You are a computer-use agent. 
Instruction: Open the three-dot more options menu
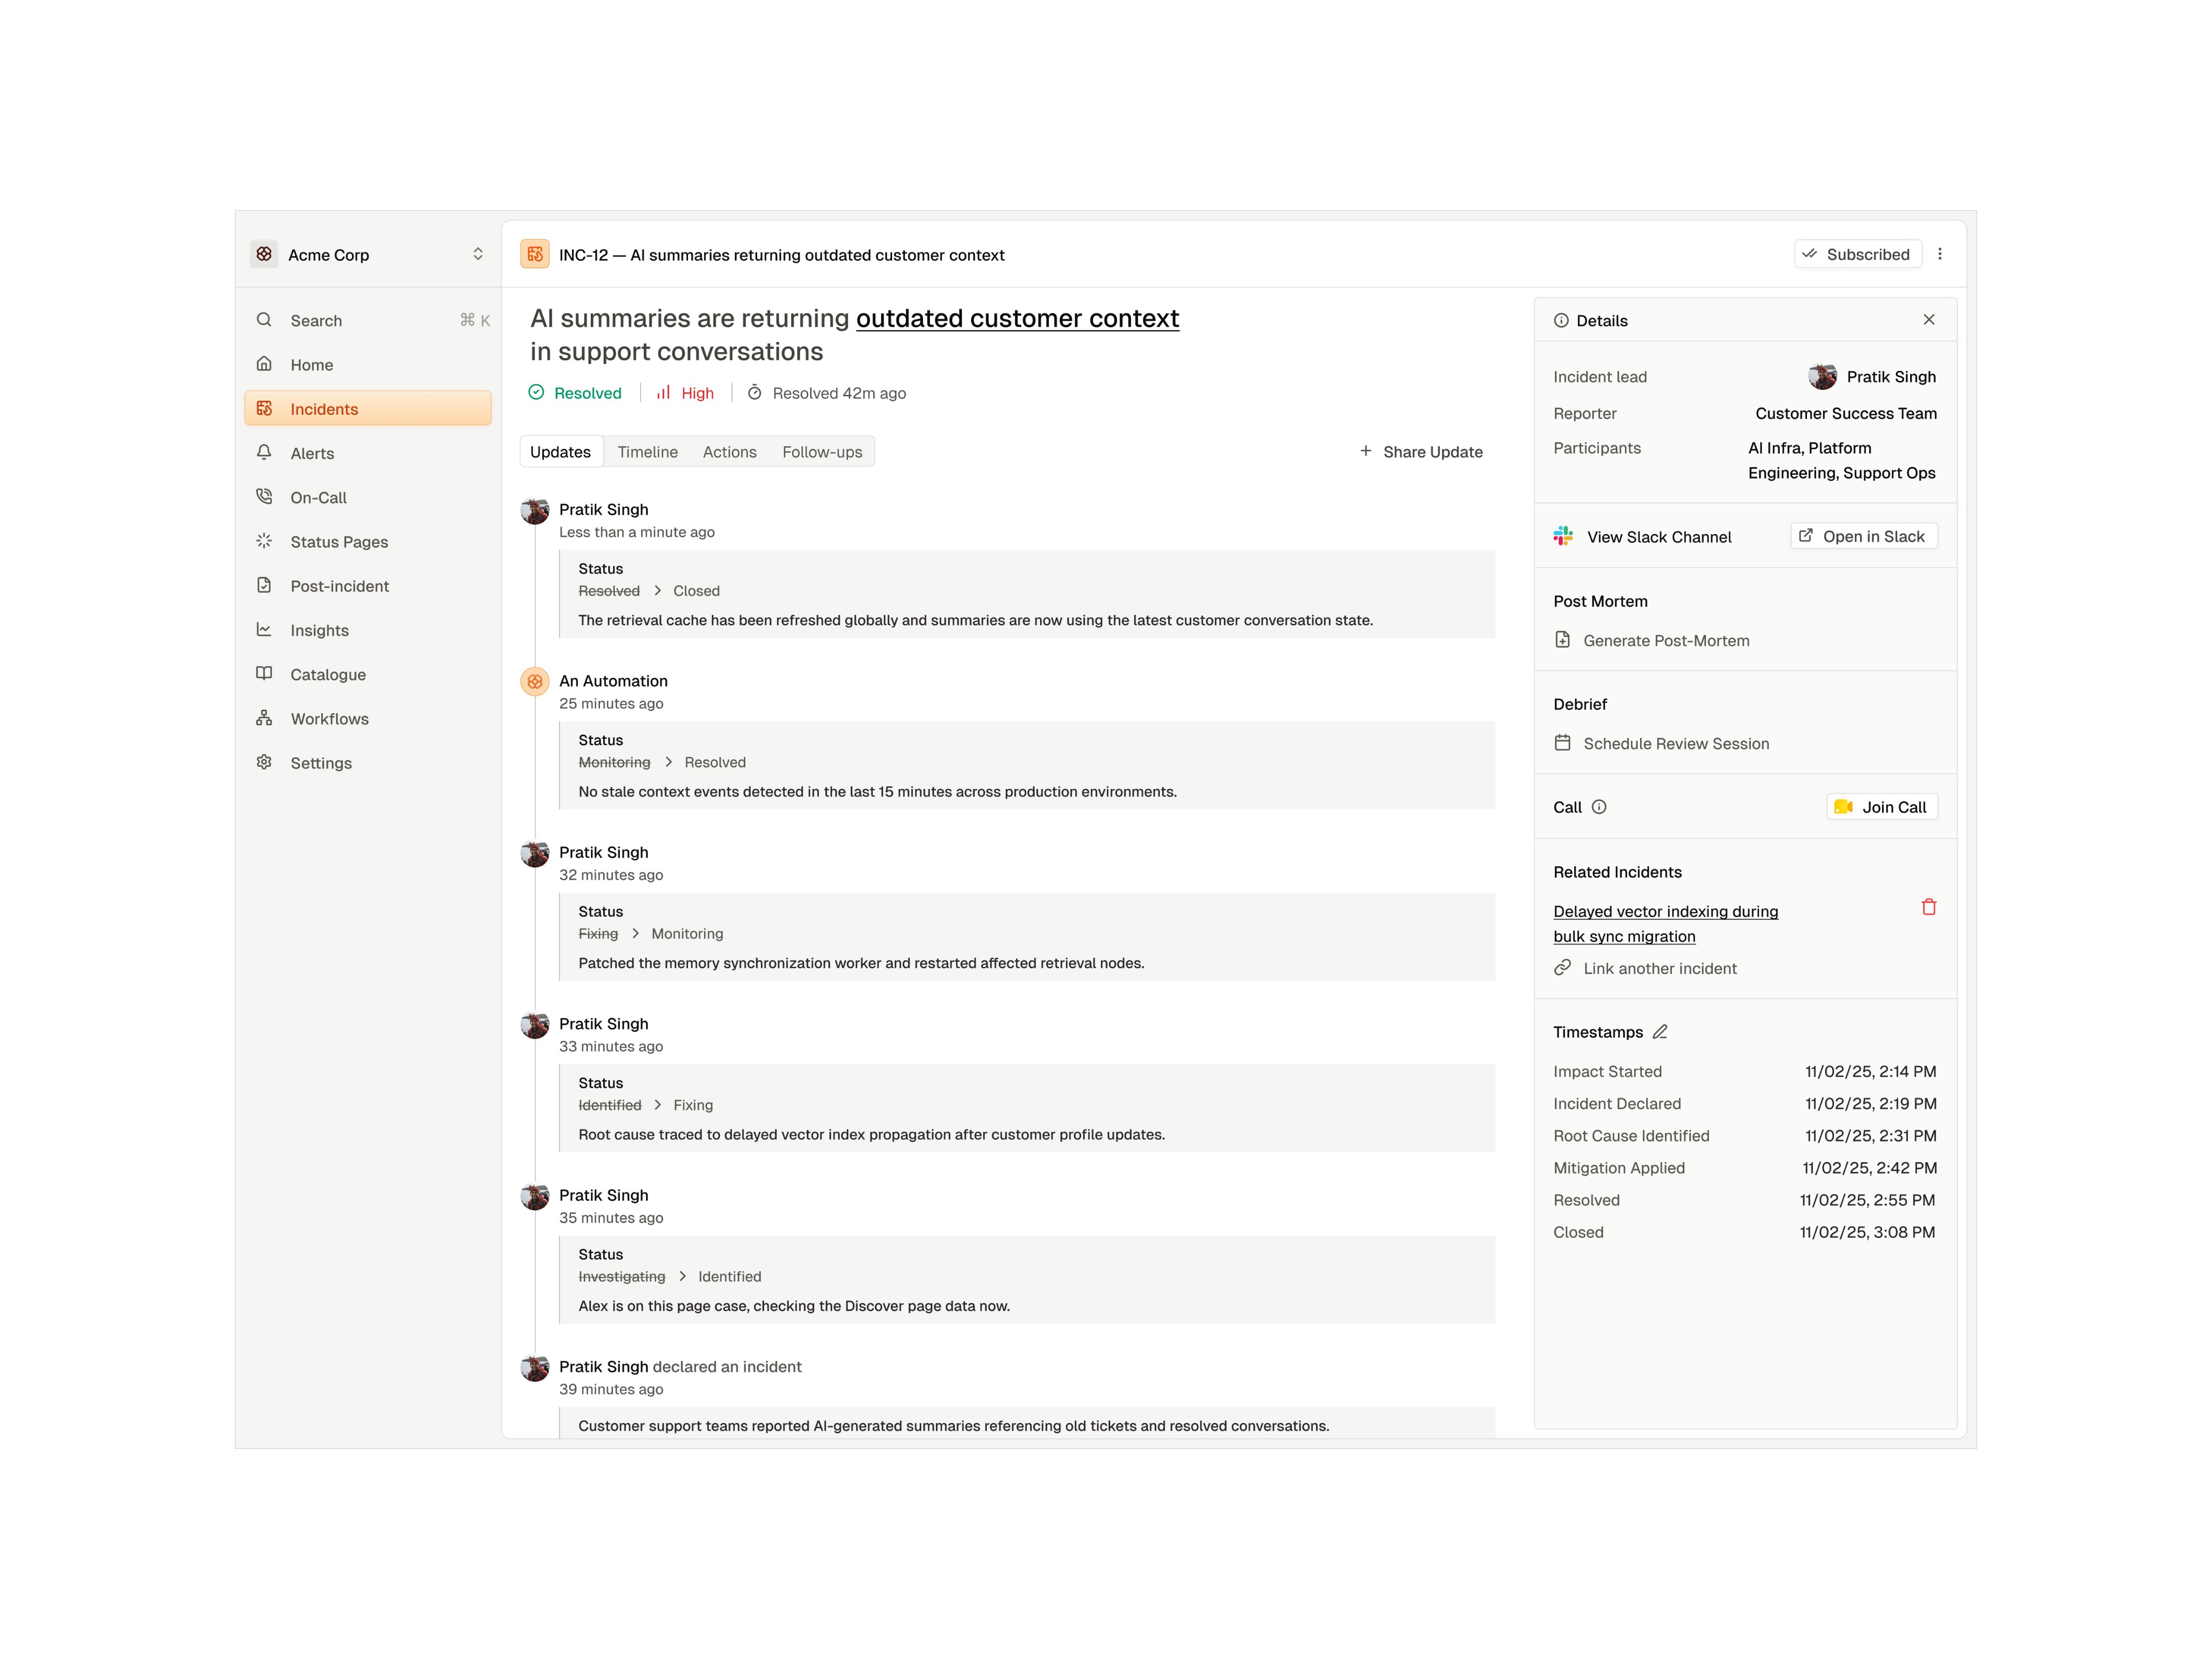tap(1940, 254)
